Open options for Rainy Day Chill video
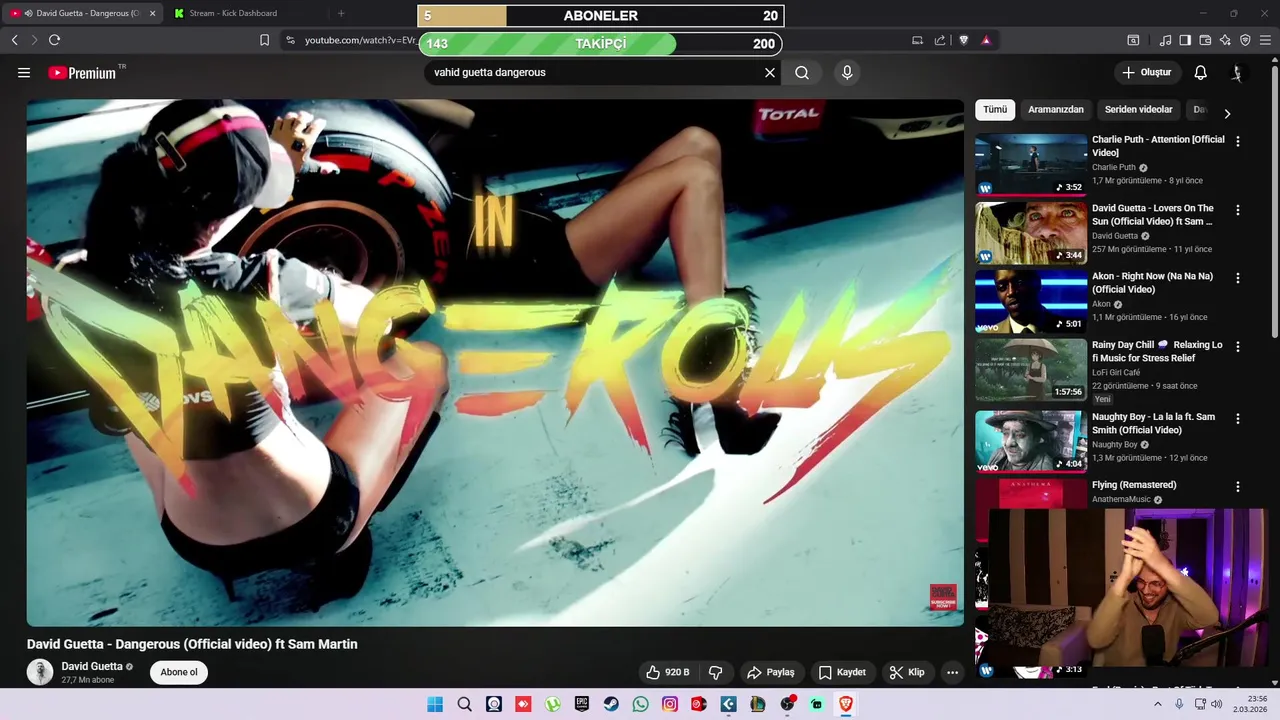The image size is (1280, 720). pyautogui.click(x=1238, y=347)
